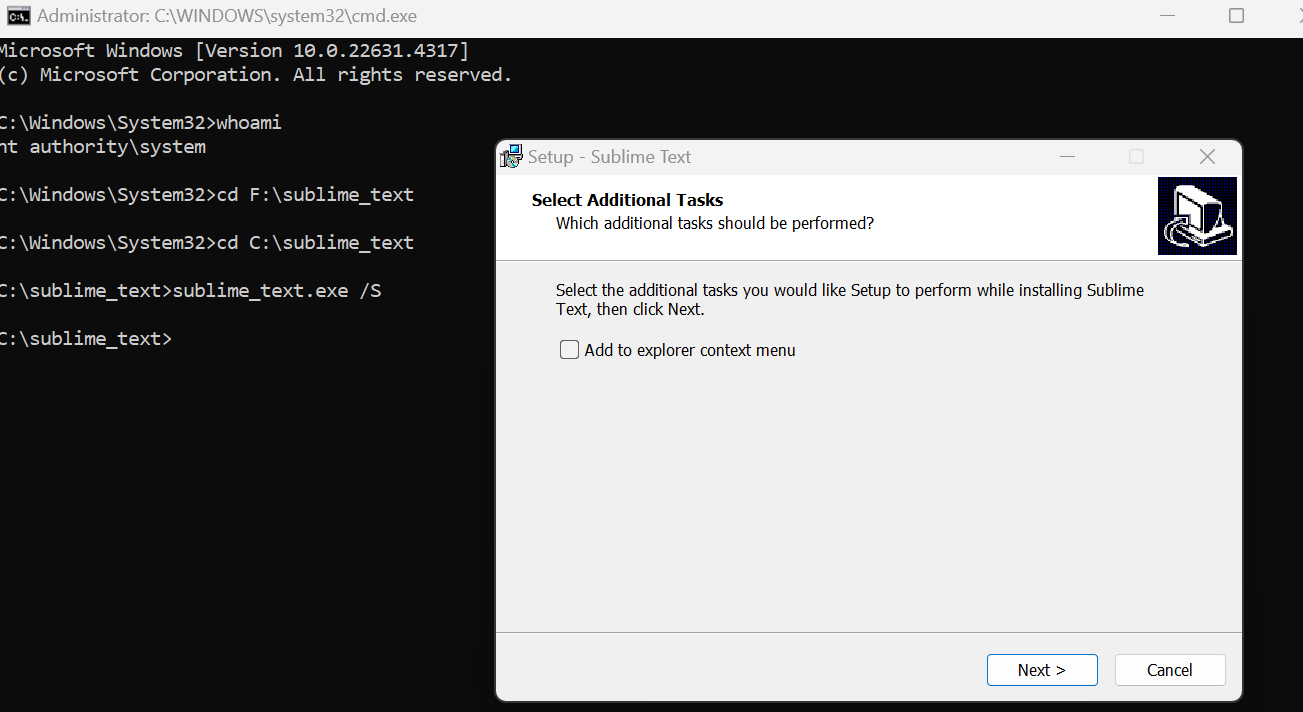Click the X icon to close the Setup wizard
This screenshot has width=1303, height=712.
coord(1207,156)
